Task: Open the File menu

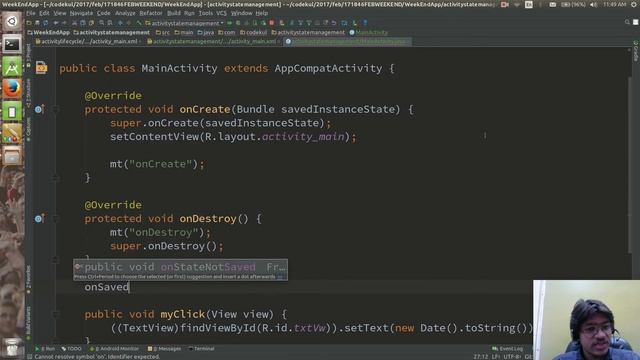Action: [x=31, y=13]
